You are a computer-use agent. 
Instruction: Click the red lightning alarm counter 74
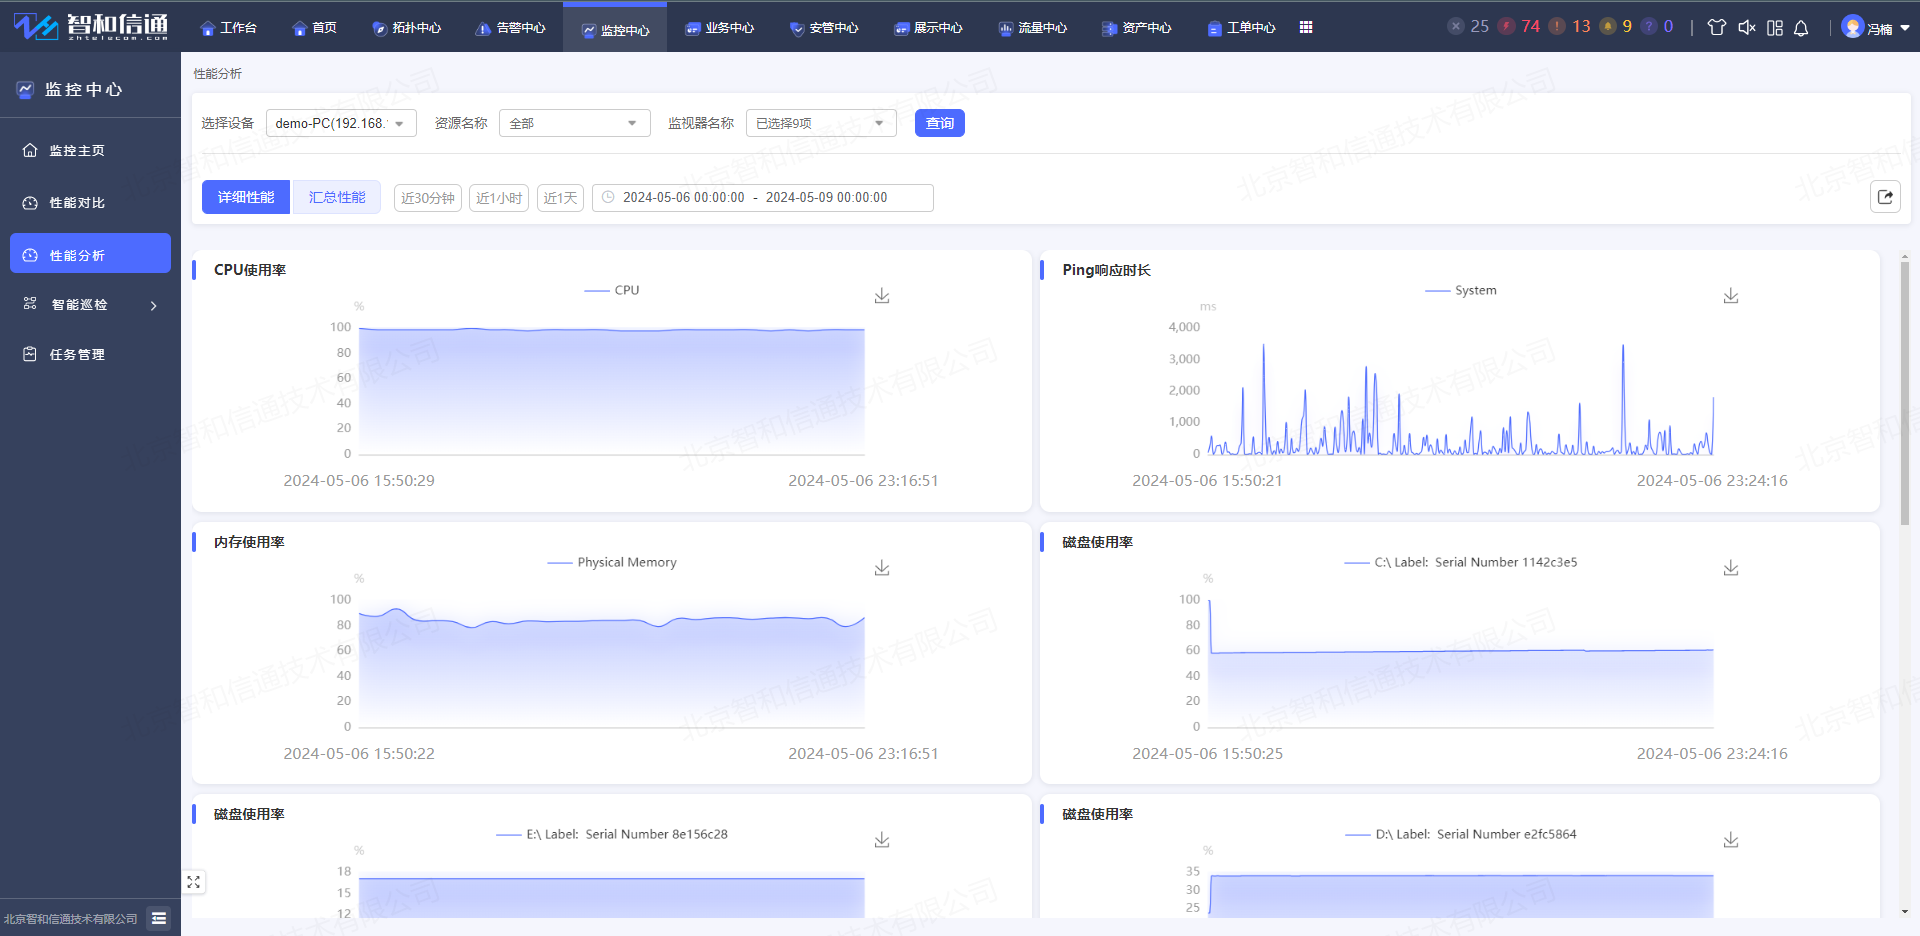[x=1519, y=27]
